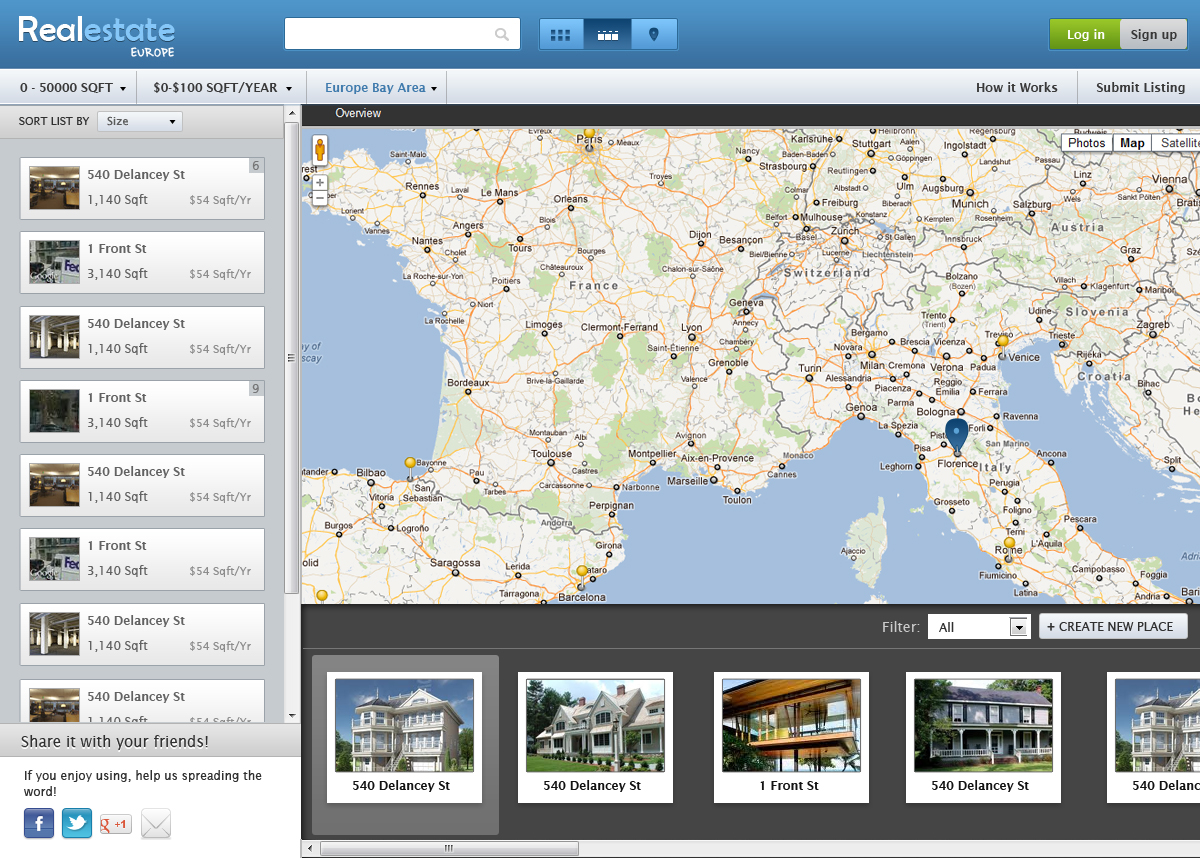
Task: Select the Map view type button
Action: 1132,143
